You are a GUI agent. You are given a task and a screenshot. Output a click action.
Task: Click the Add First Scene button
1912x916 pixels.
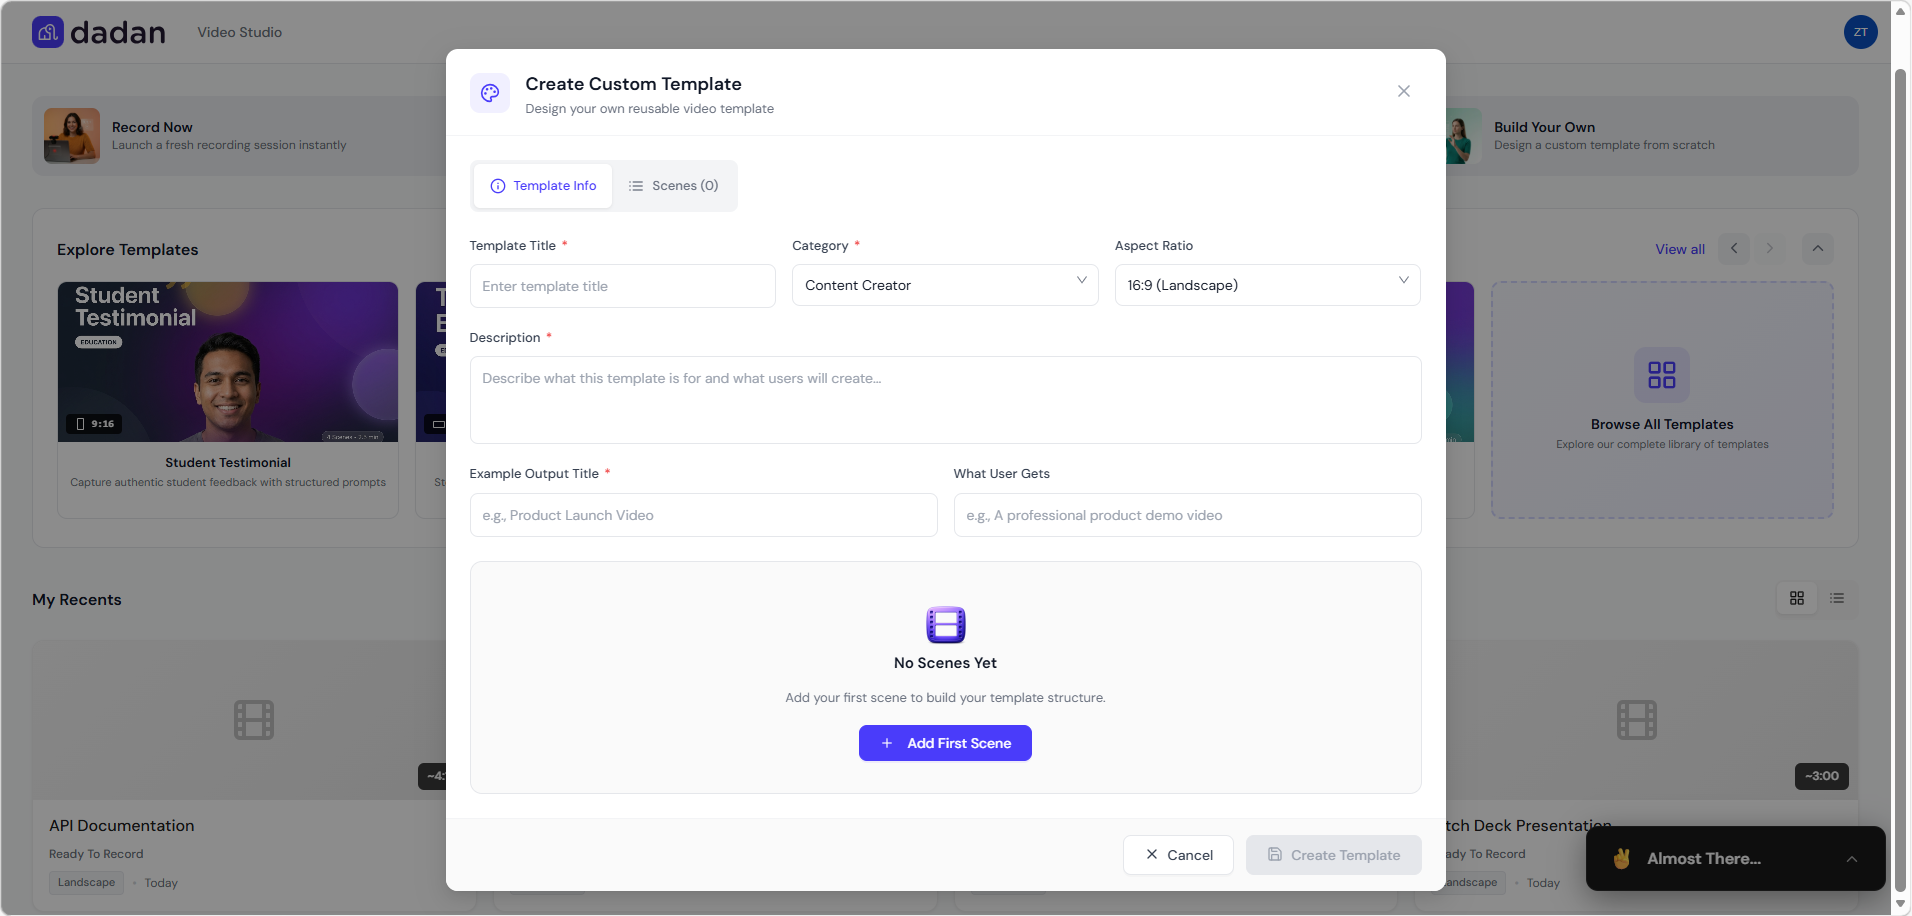coord(944,743)
